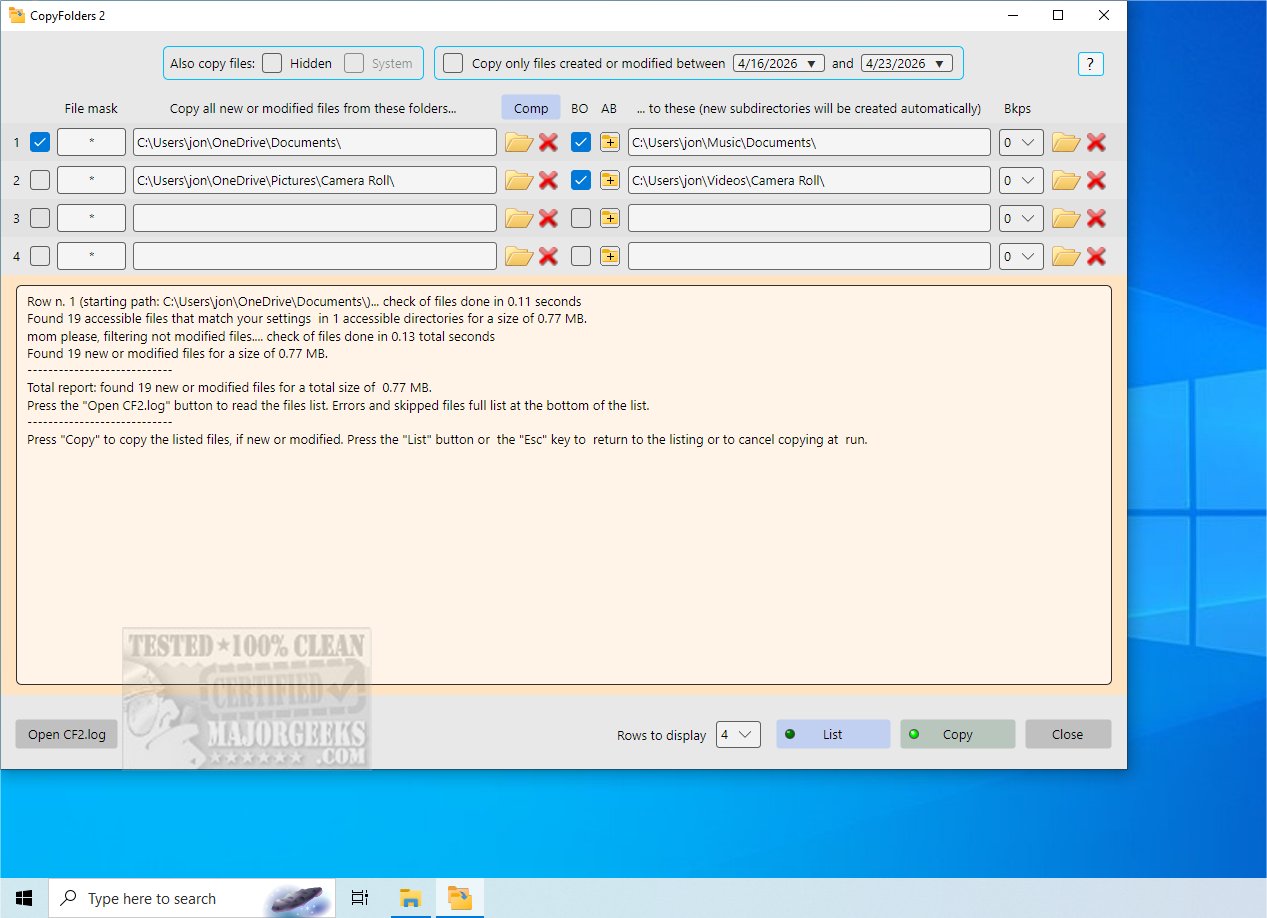Check the row 4 enable checkbox
1267x918 pixels.
pyautogui.click(x=40, y=256)
